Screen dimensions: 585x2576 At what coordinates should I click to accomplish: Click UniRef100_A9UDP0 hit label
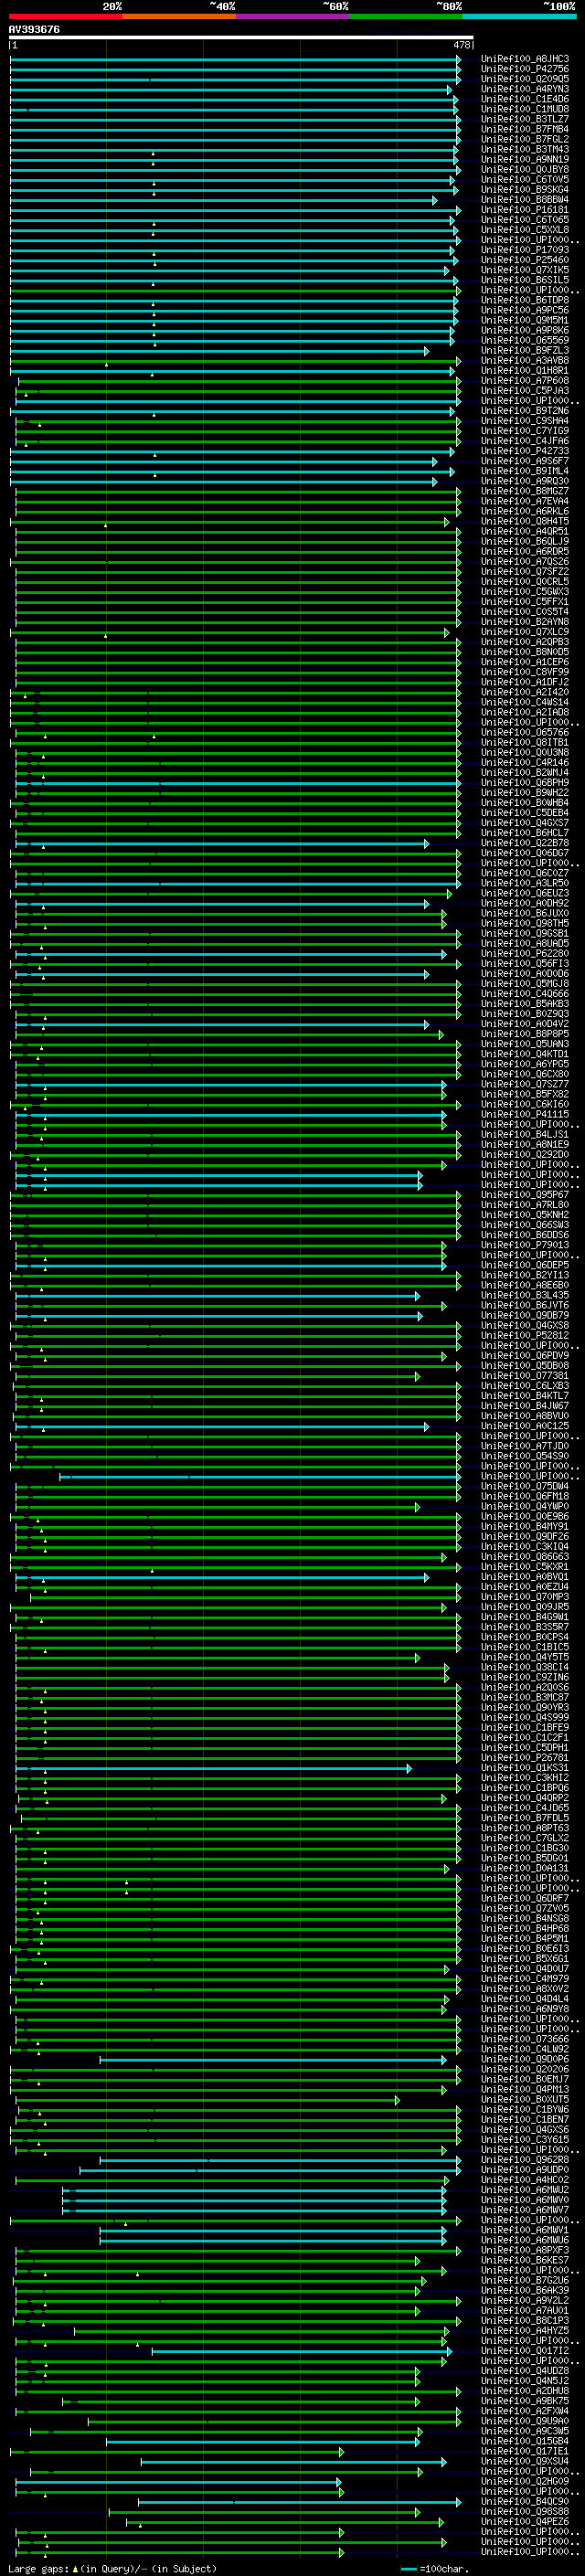525,2170
